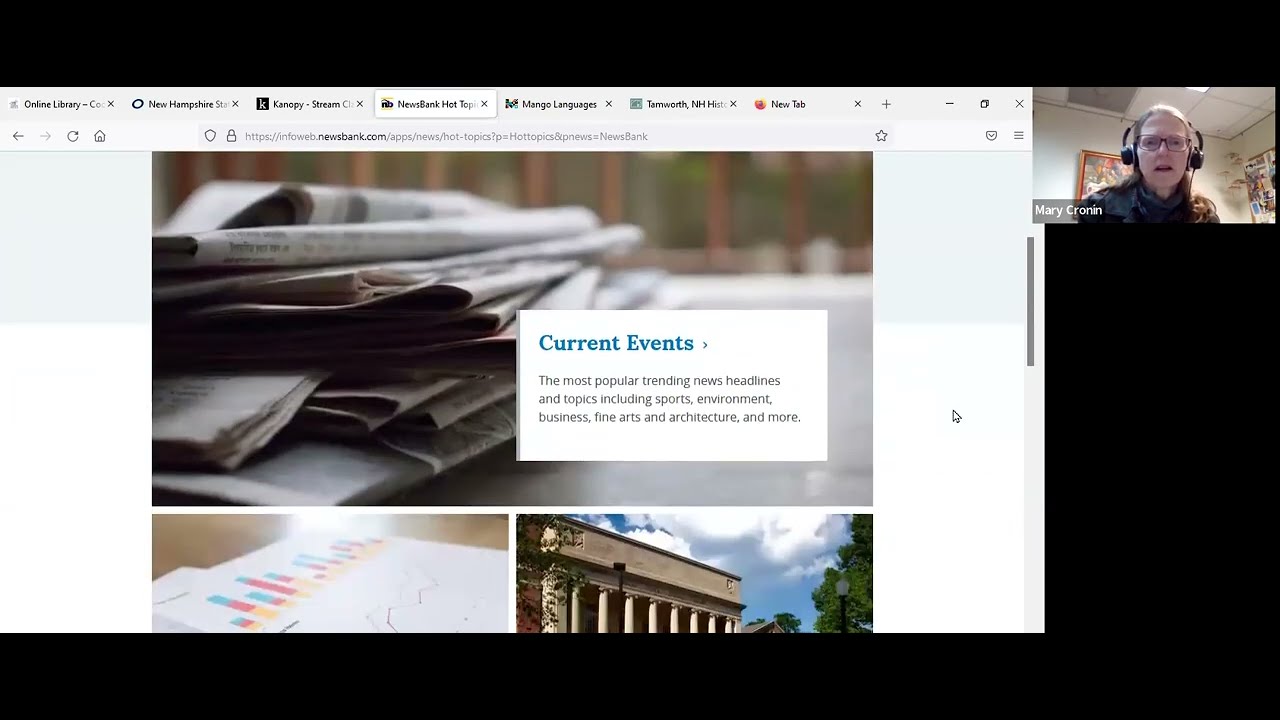Close the NewsBank Hot Topics tab
Image resolution: width=1280 pixels, height=720 pixels.
(x=484, y=104)
